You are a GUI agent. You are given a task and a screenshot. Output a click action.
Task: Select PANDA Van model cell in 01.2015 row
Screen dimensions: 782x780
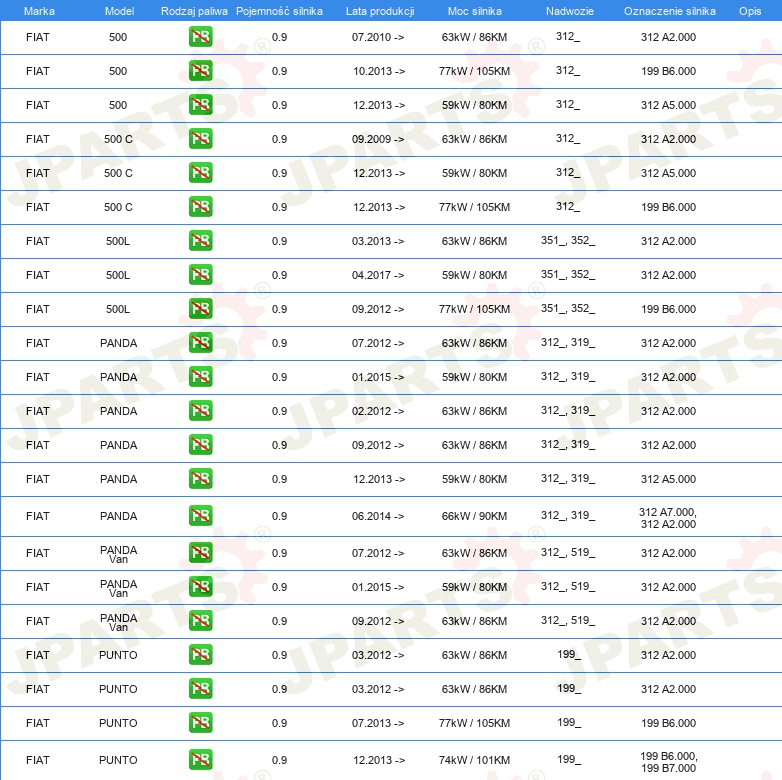[x=118, y=588]
